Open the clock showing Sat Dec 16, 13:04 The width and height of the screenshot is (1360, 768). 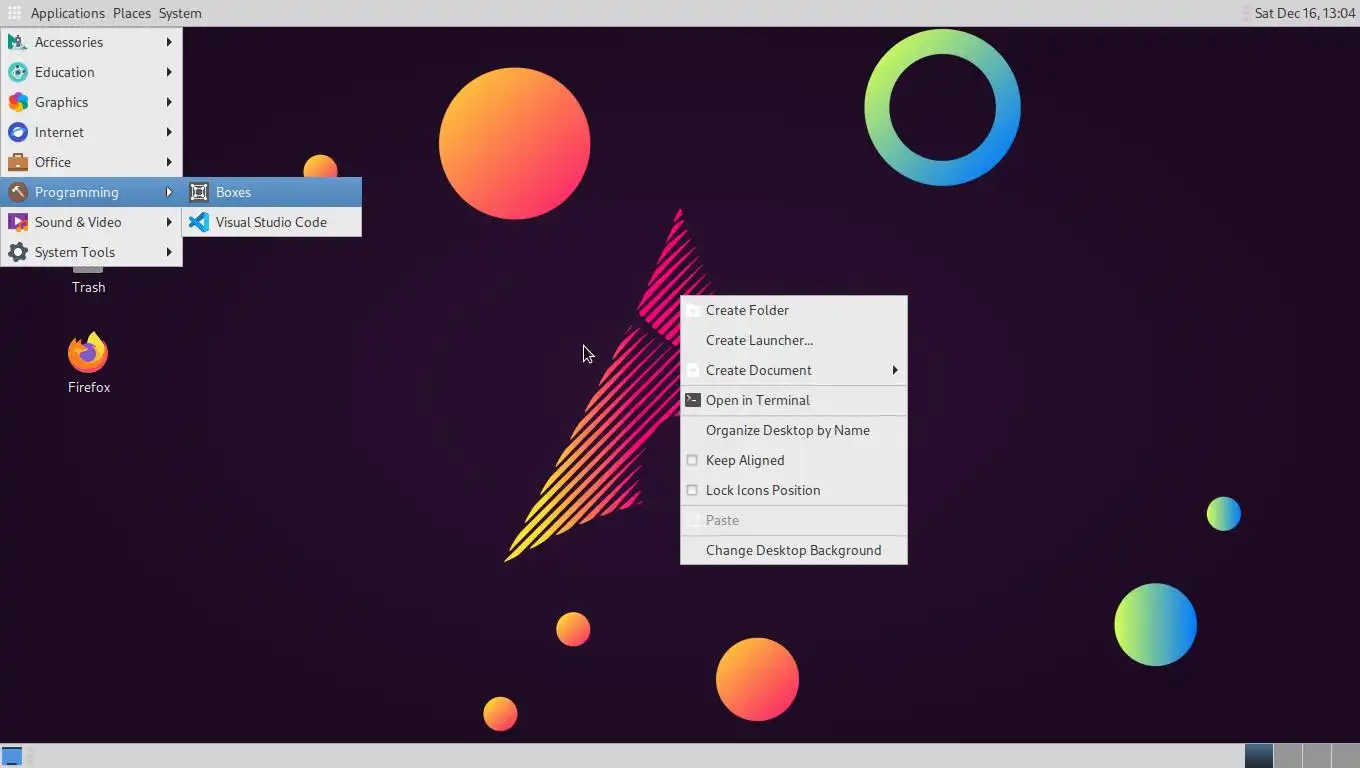click(x=1304, y=13)
